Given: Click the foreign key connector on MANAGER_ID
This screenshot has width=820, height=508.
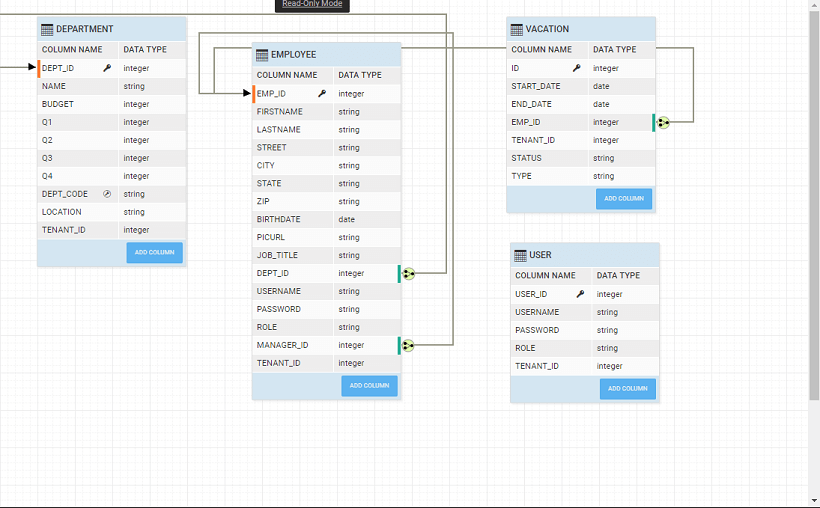Looking at the screenshot, I should pyautogui.click(x=408, y=345).
